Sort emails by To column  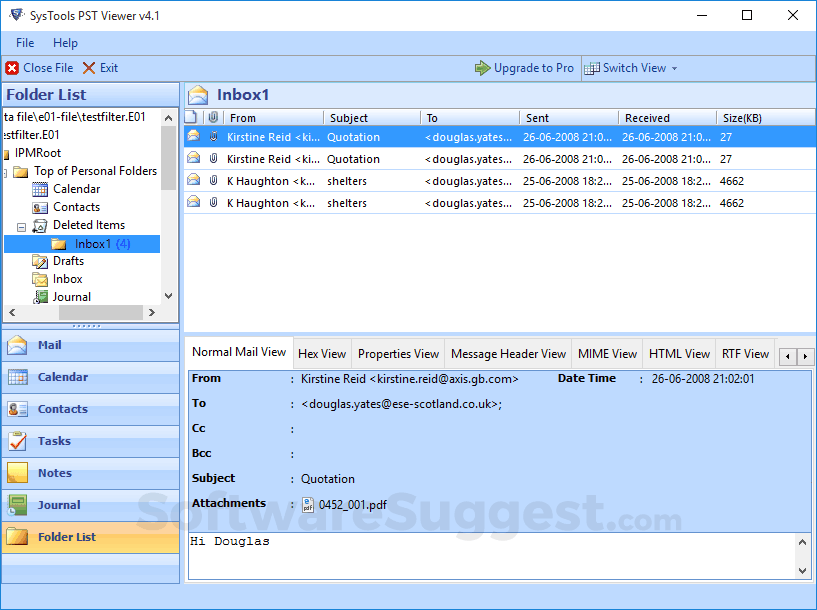pyautogui.click(x=470, y=118)
